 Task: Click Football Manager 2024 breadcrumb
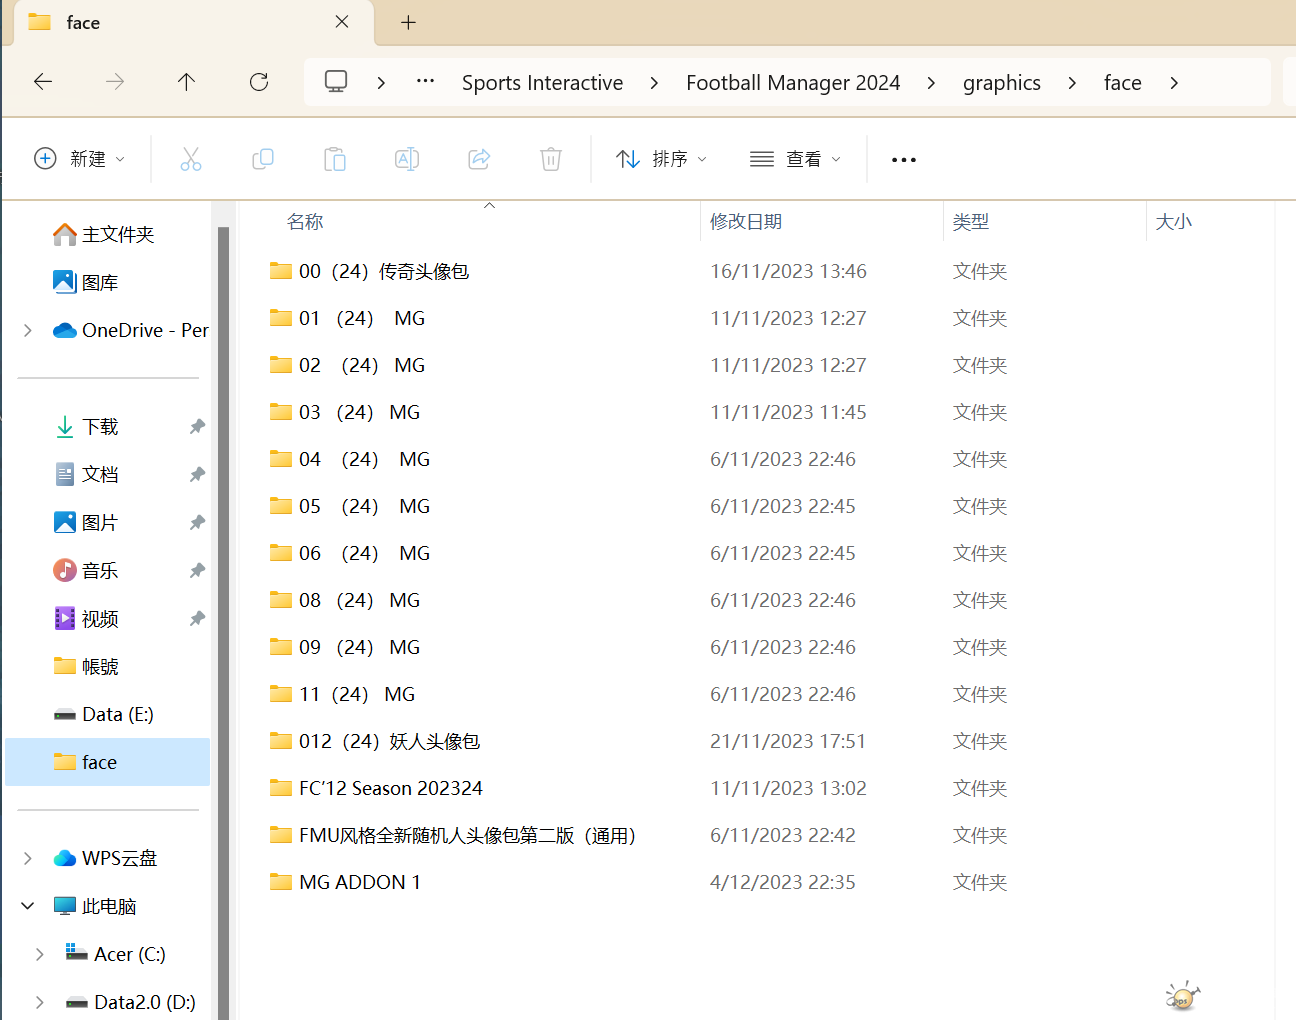pyautogui.click(x=793, y=83)
